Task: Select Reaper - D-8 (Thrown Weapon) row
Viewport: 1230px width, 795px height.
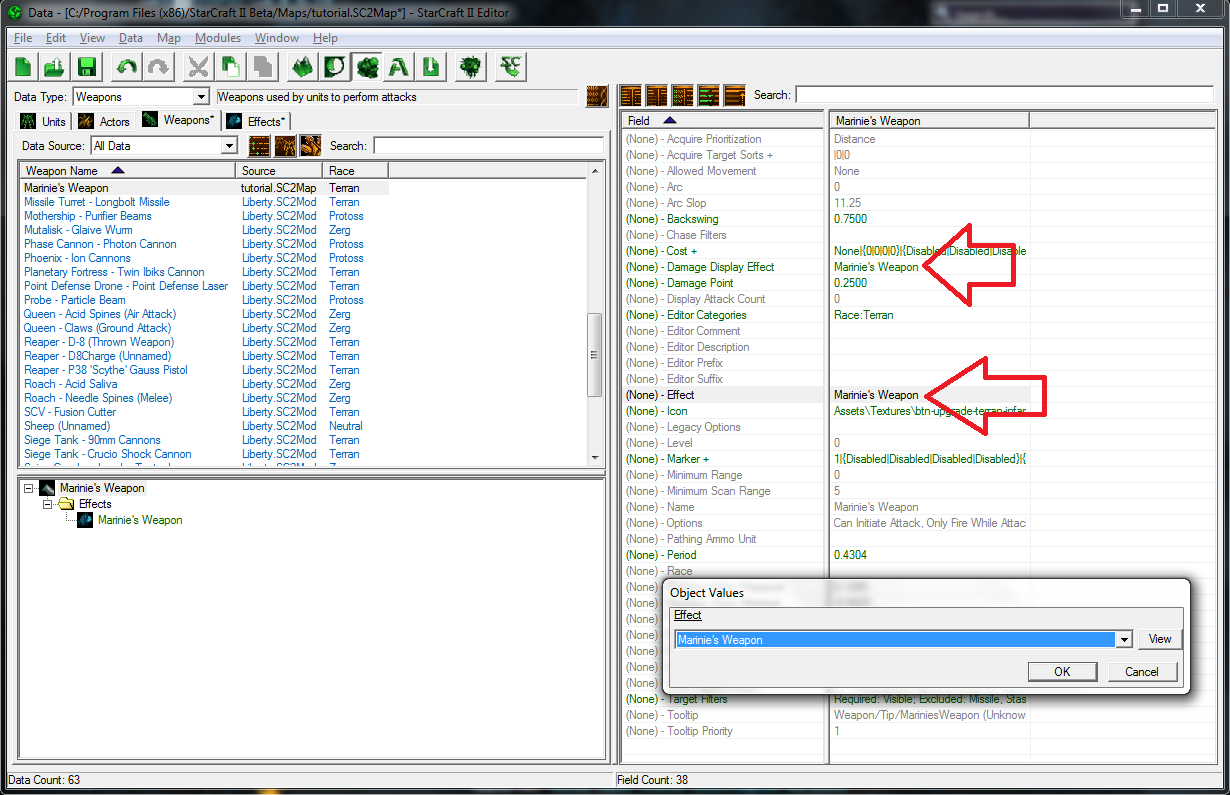Action: 205,342
